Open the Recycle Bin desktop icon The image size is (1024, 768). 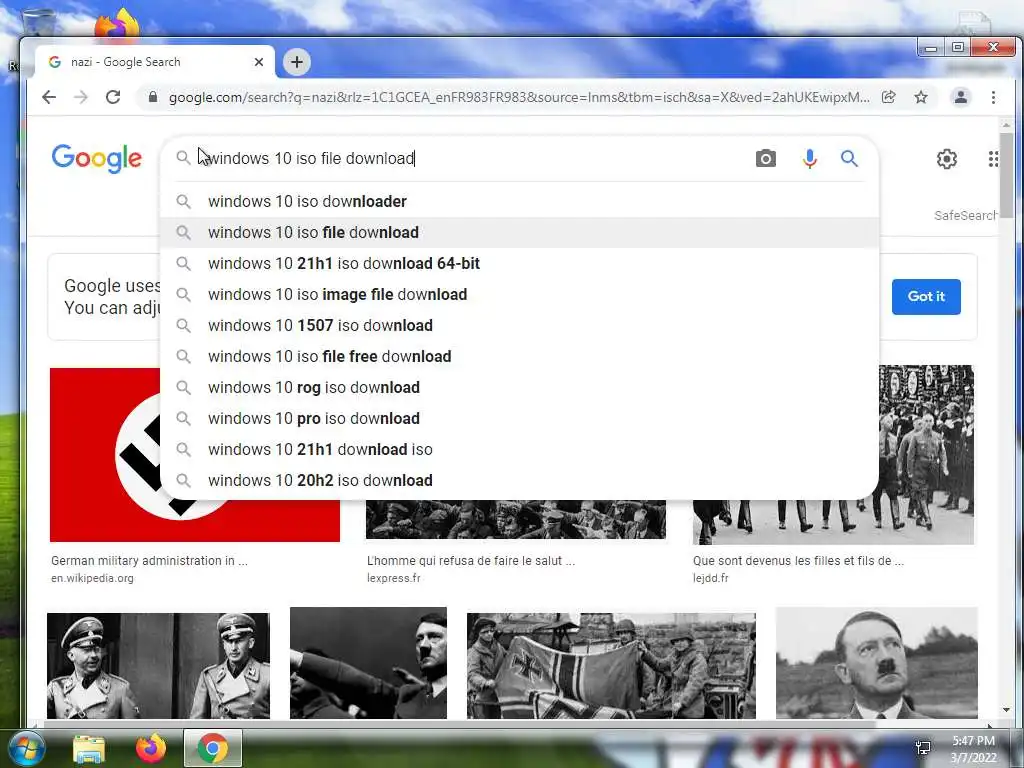click(x=38, y=23)
